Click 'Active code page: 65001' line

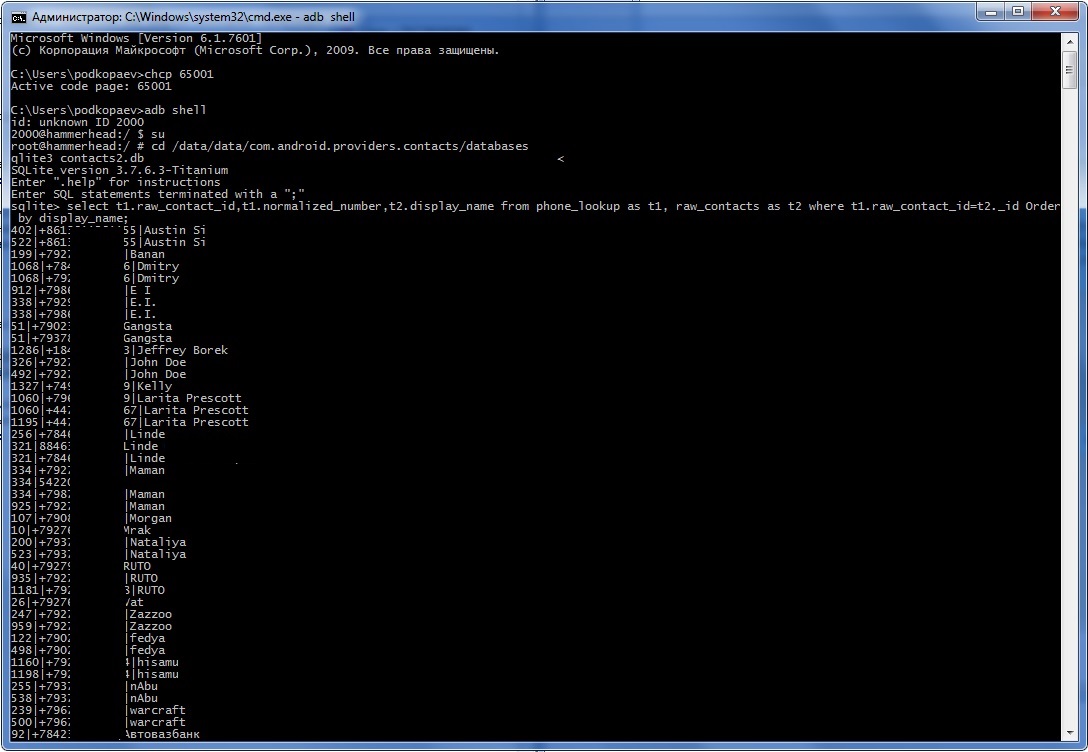click(91, 86)
